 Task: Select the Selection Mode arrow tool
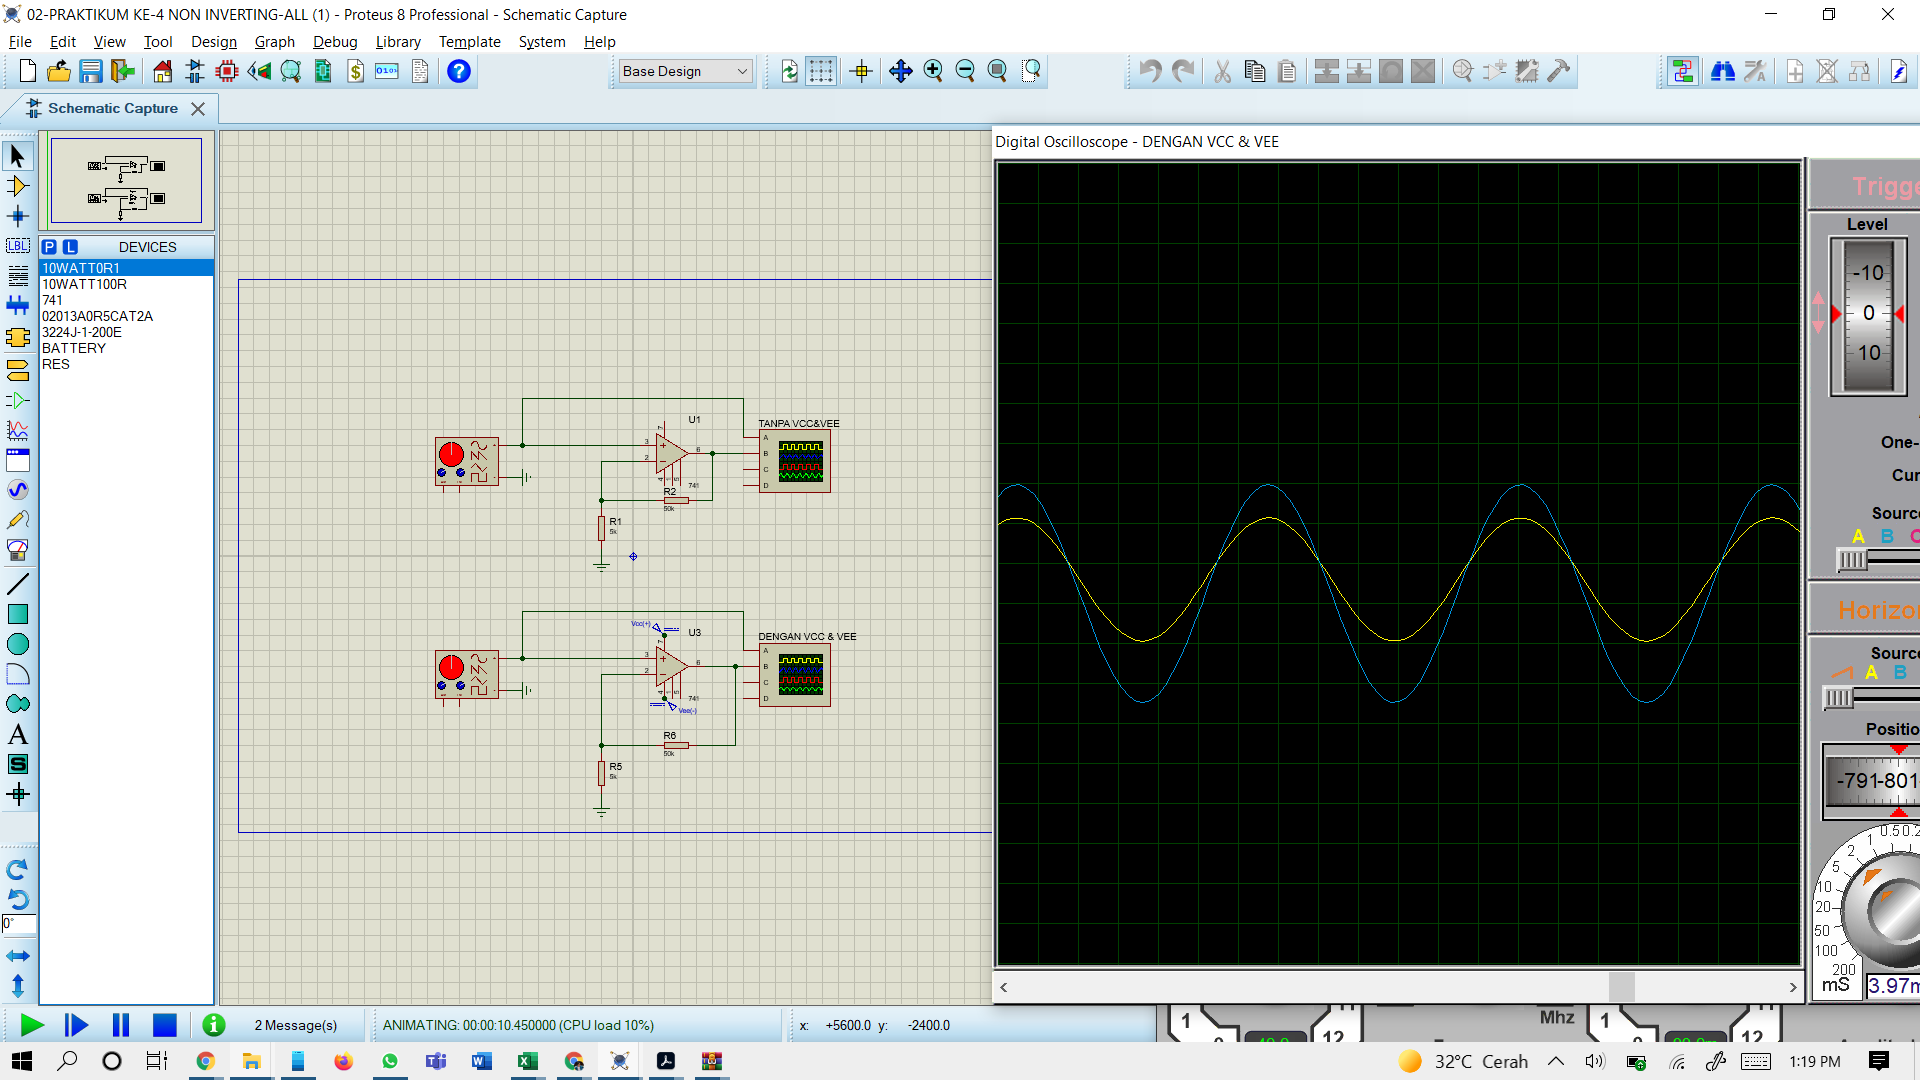point(17,156)
